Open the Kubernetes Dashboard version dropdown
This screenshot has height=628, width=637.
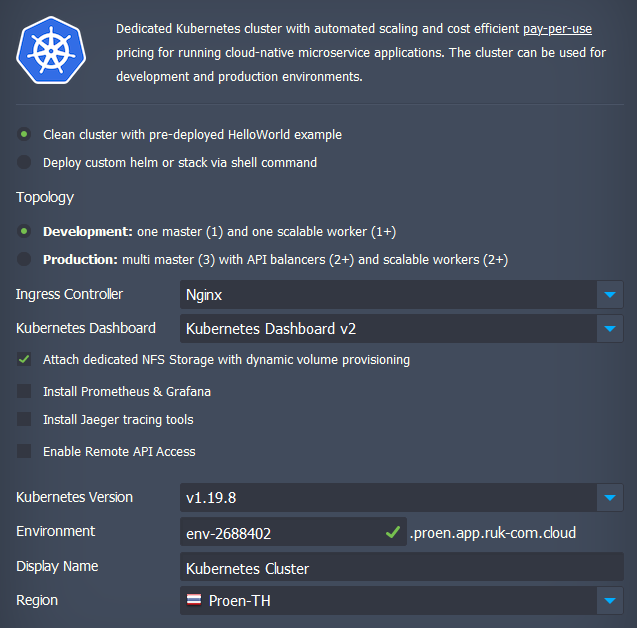(609, 328)
